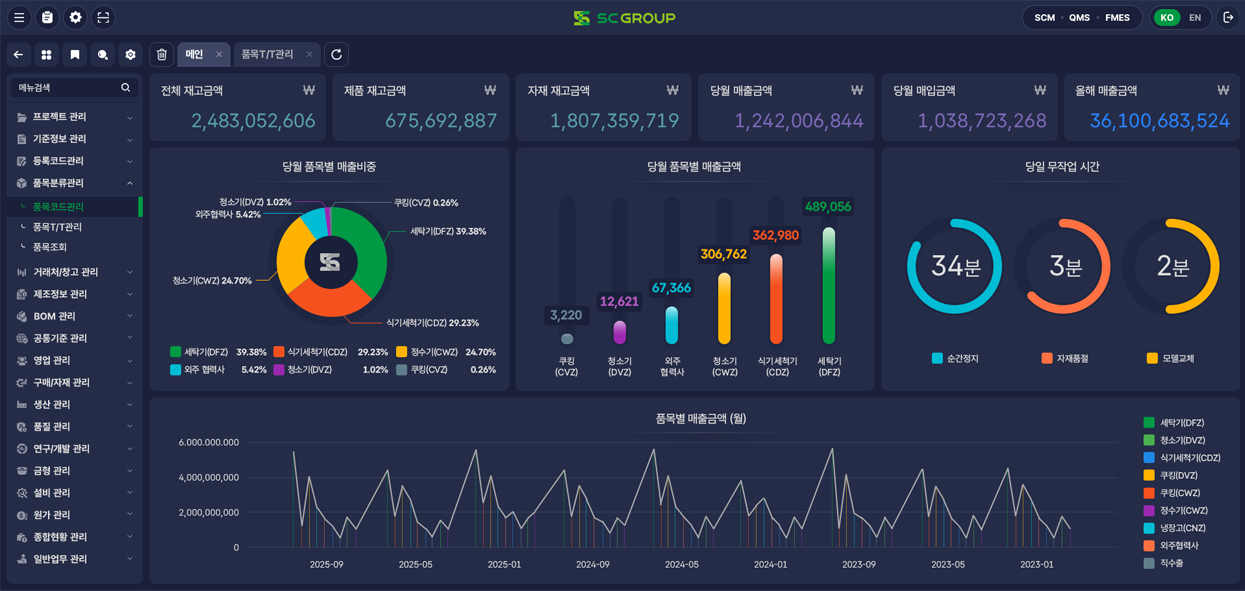Select the KO language option
The width and height of the screenshot is (1245, 591).
tap(1166, 18)
